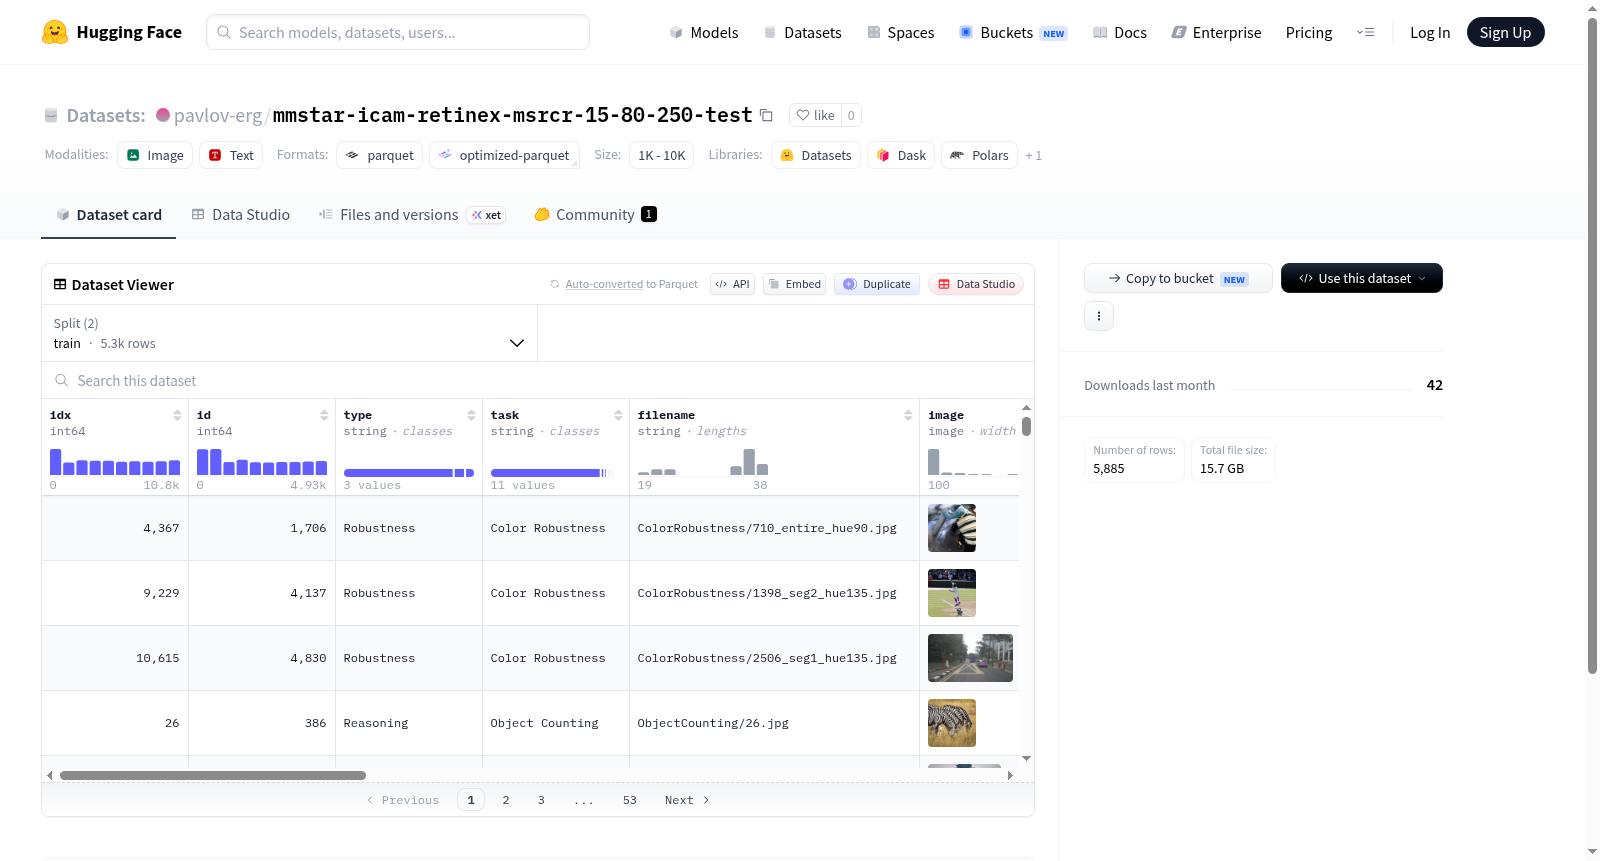Copy dataset name with the copy icon
Viewport: 1600px width, 861px height.
(766, 115)
